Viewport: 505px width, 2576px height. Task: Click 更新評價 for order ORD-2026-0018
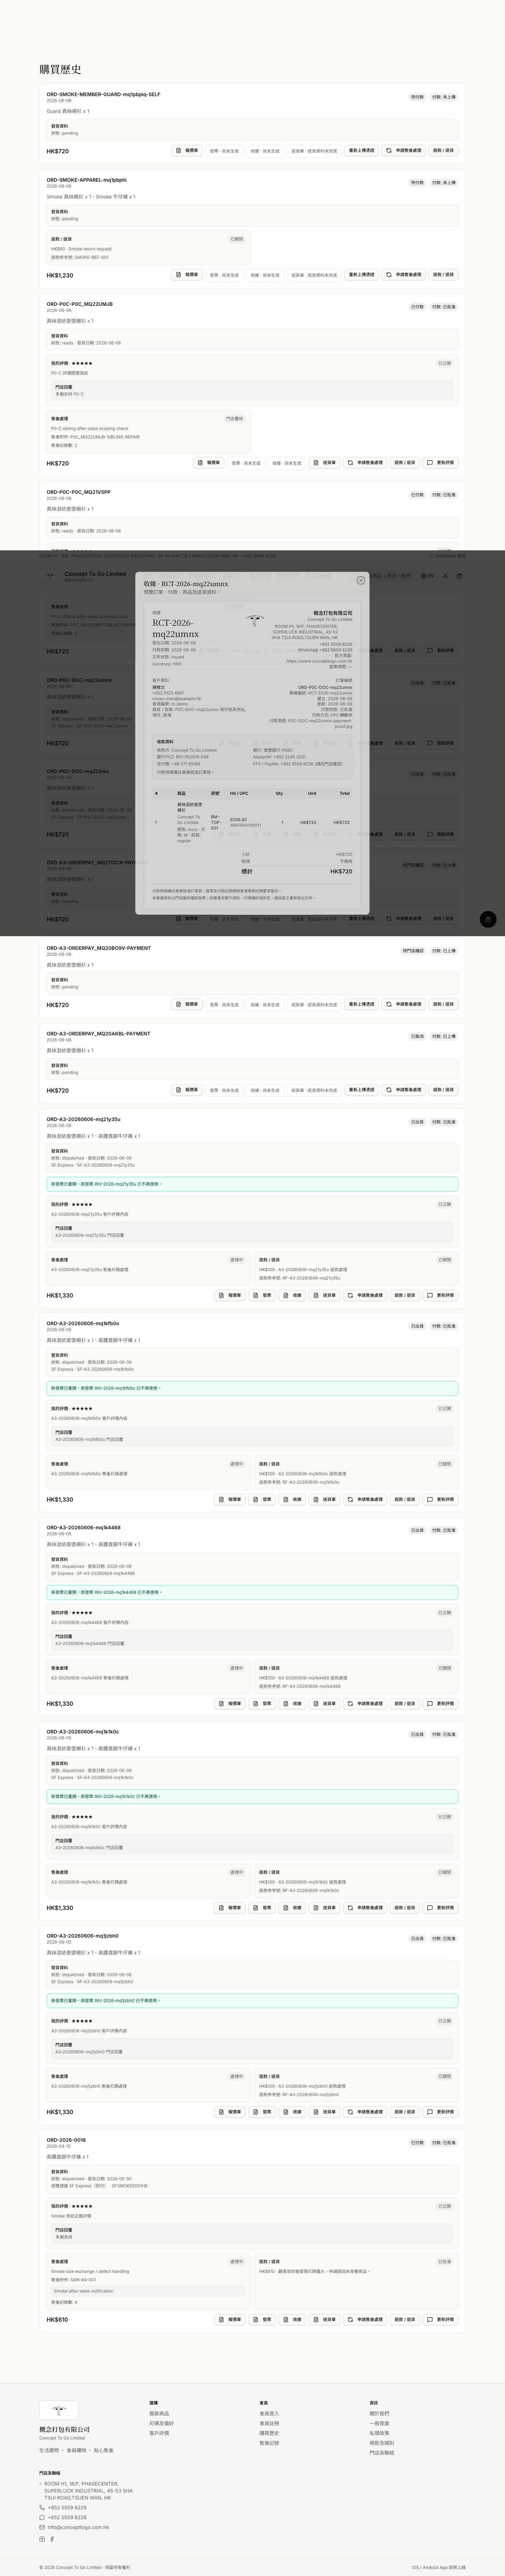click(x=440, y=2320)
